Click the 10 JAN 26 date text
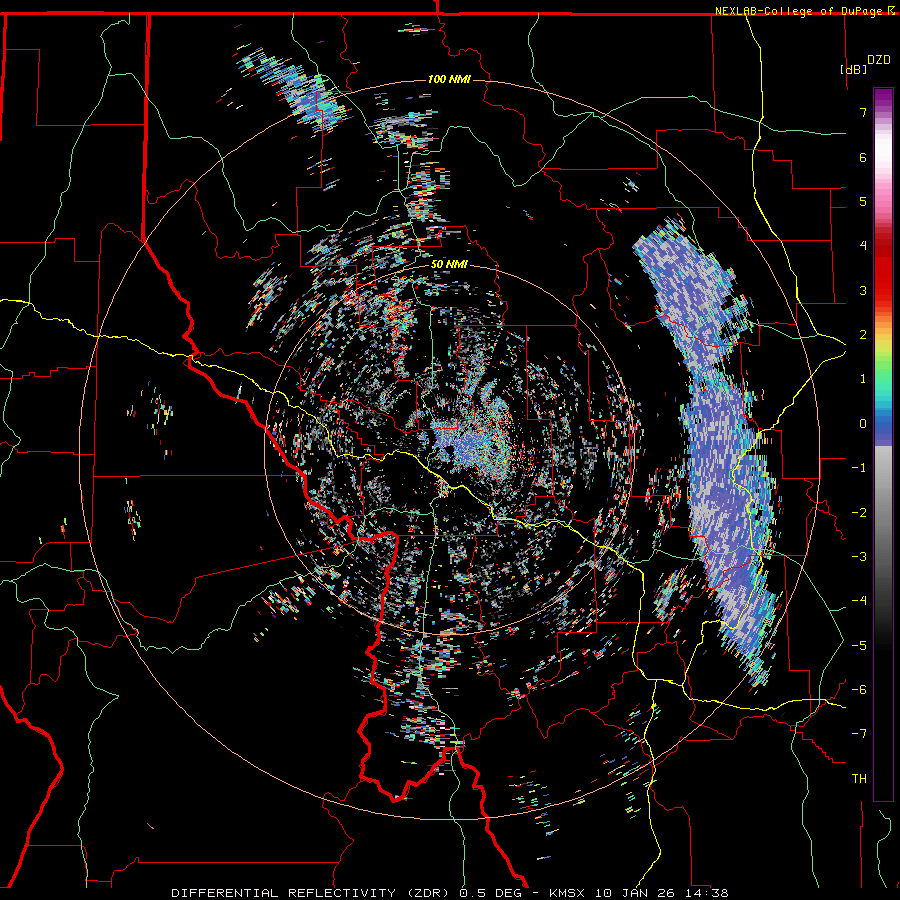Image resolution: width=900 pixels, height=900 pixels. point(633,893)
